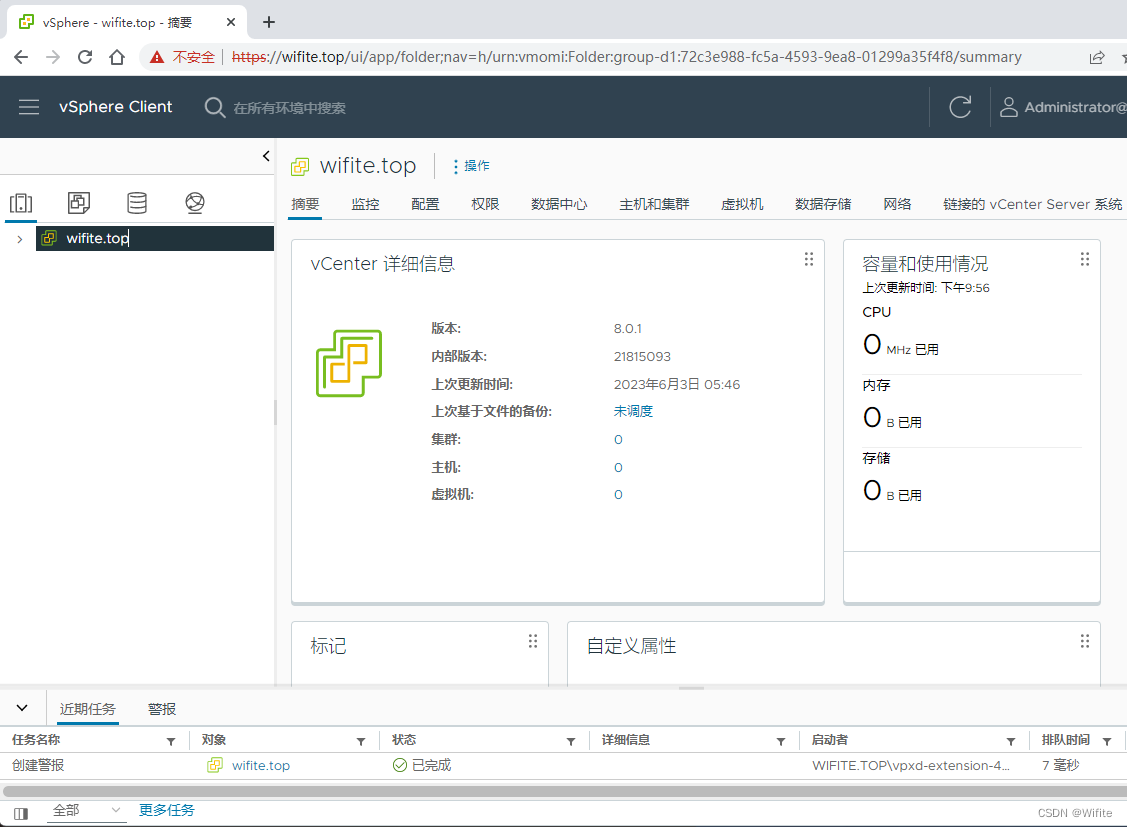1127x827 pixels.
Task: Collapse the left navigation pane
Action: [x=266, y=156]
